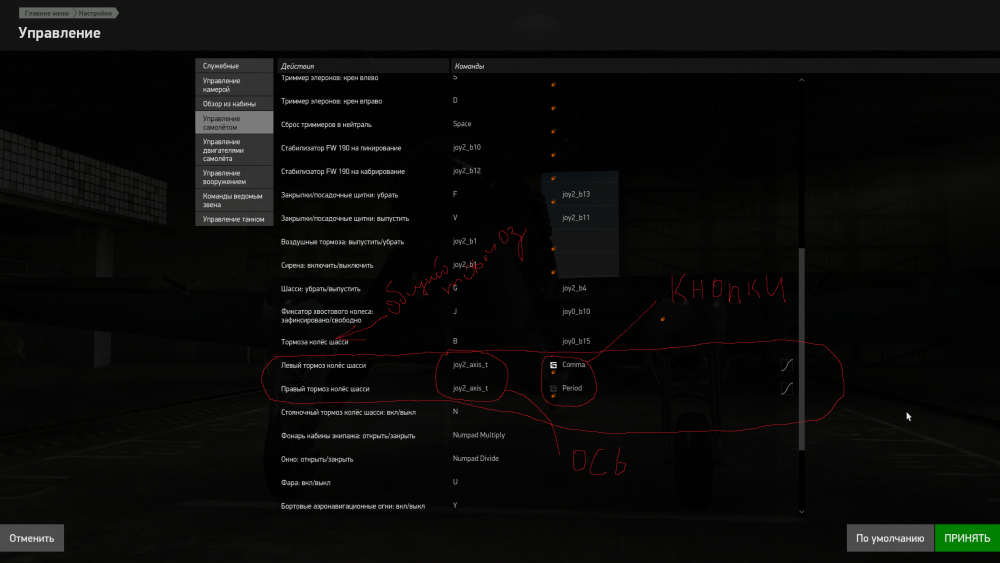
Task: Go back via the Главное меню breadcrumb
Action: 47,13
